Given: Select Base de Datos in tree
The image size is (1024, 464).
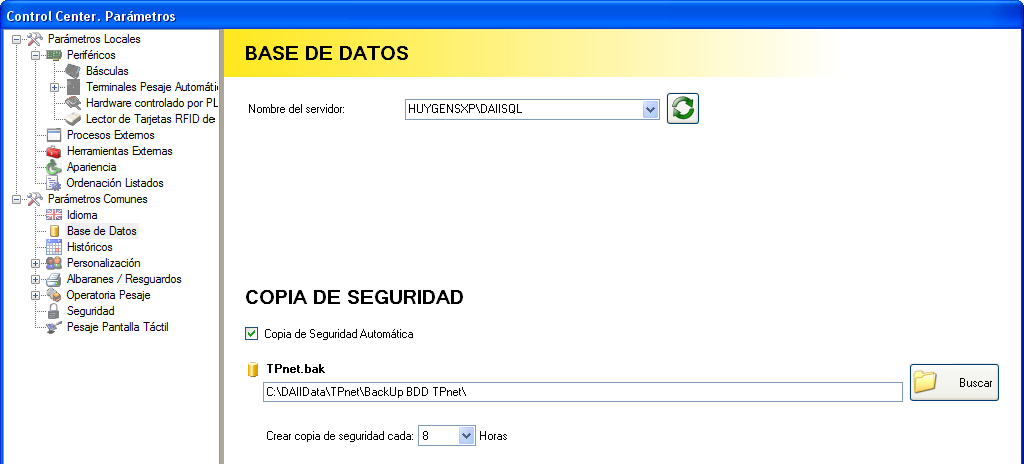Looking at the screenshot, I should click(x=101, y=231).
